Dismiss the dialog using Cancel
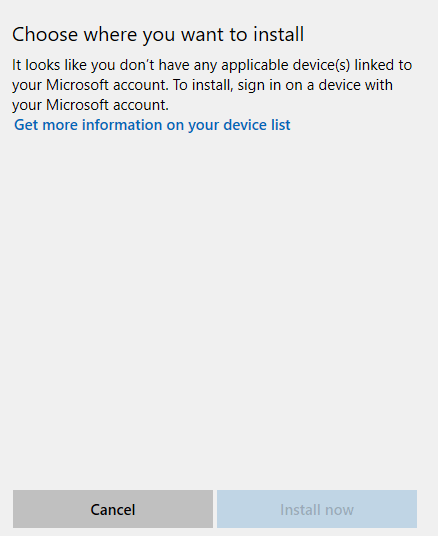This screenshot has width=438, height=536. pyautogui.click(x=113, y=509)
